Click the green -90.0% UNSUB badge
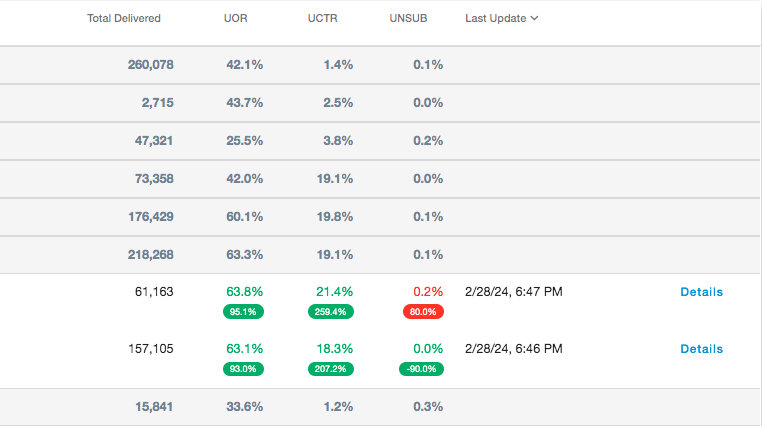This screenshot has height=426, width=762. [x=421, y=369]
